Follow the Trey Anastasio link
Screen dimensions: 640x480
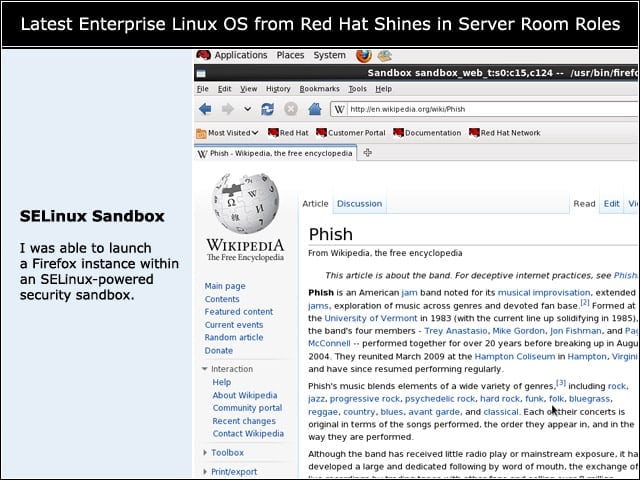point(456,331)
